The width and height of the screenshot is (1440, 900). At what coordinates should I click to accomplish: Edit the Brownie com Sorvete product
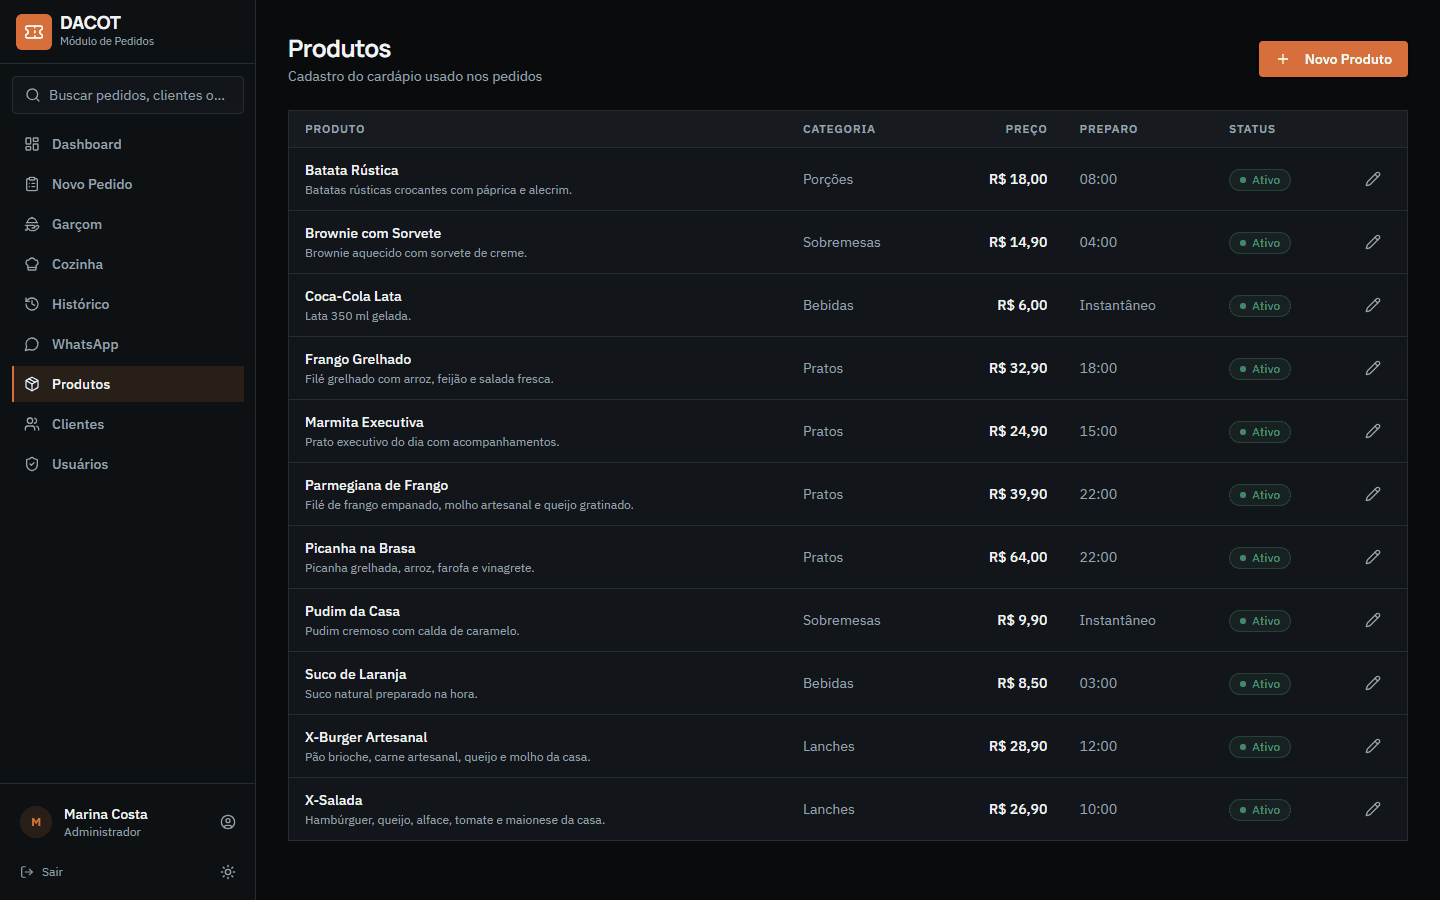pyautogui.click(x=1373, y=242)
